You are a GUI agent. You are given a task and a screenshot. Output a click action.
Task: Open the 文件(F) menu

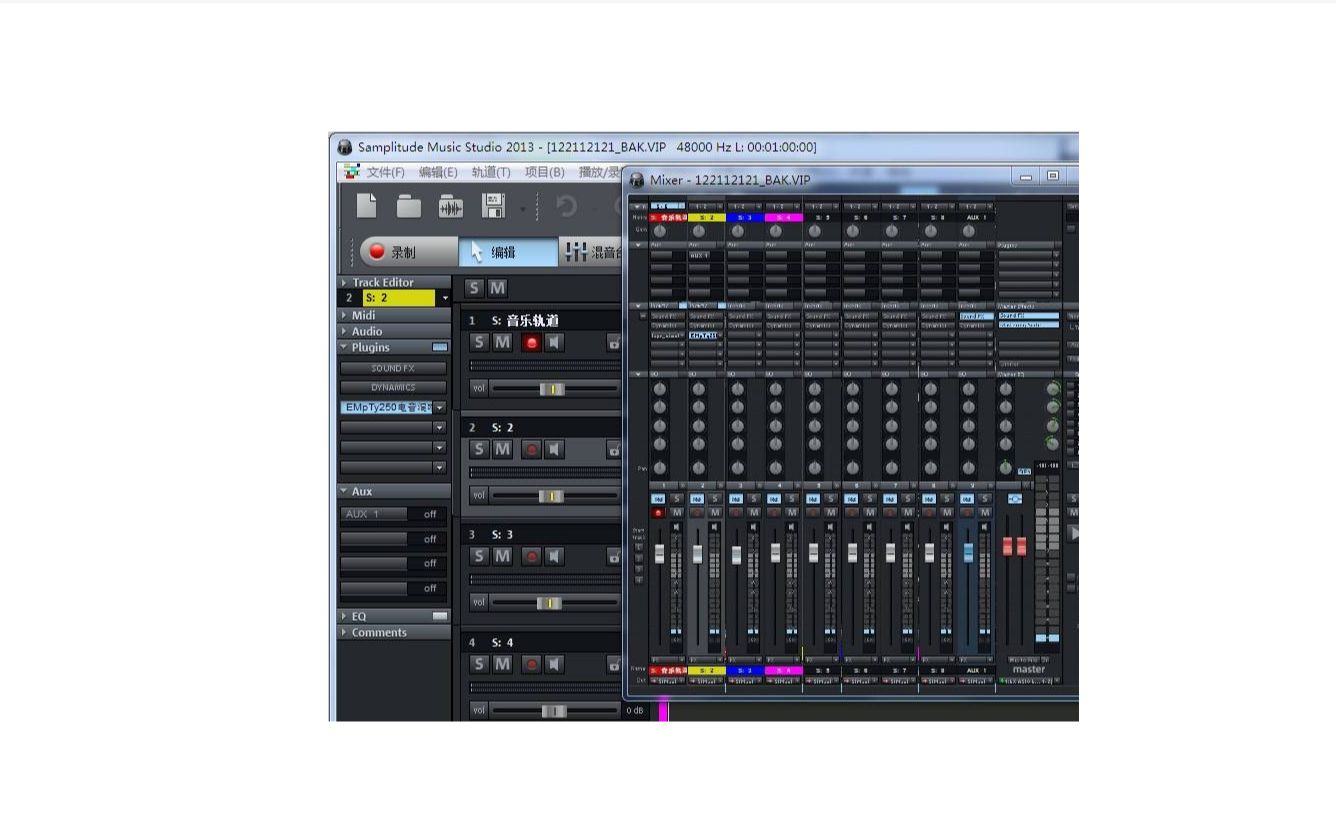385,172
